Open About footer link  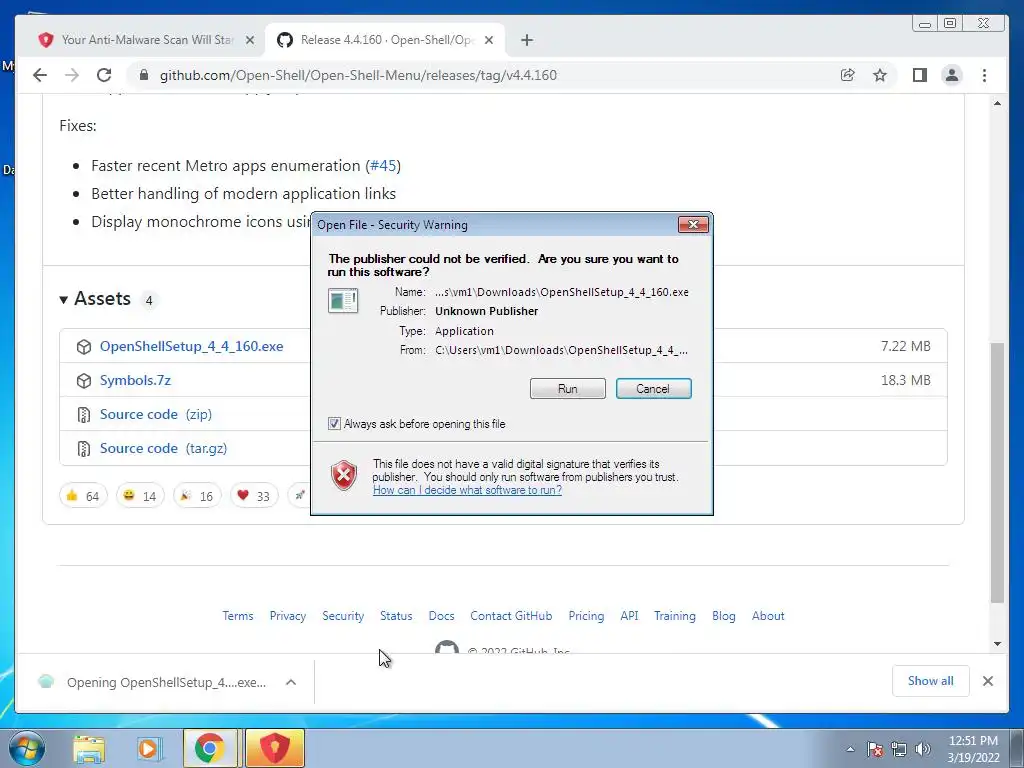click(768, 616)
